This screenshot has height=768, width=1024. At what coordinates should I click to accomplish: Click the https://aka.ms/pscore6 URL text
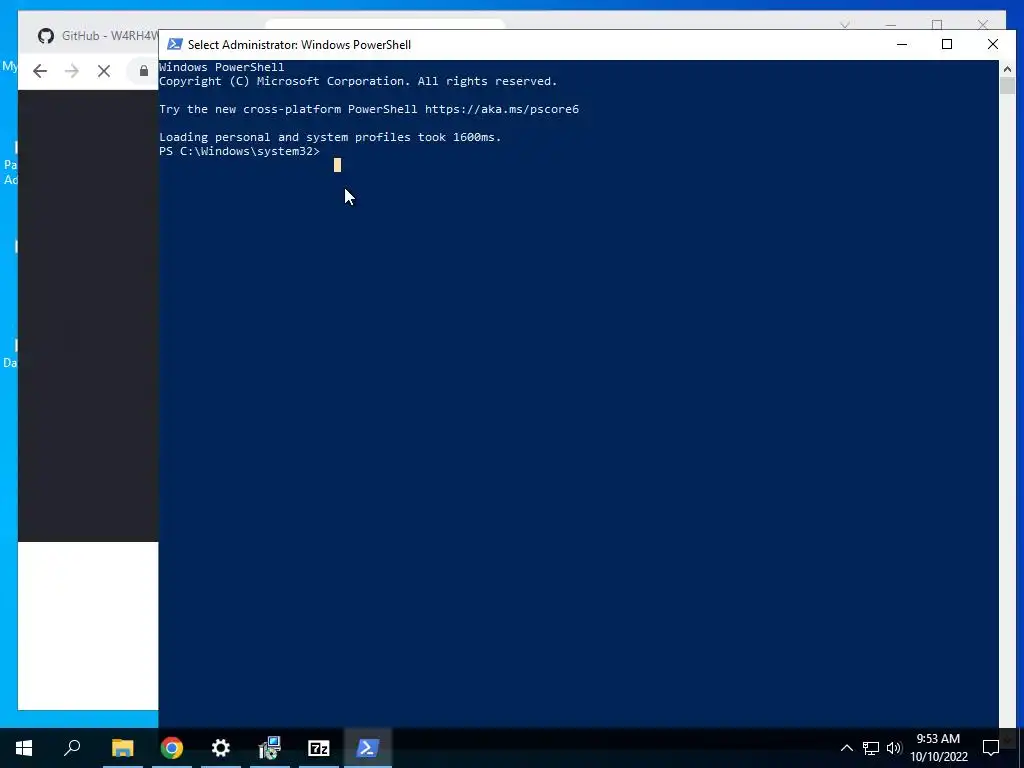pos(502,109)
